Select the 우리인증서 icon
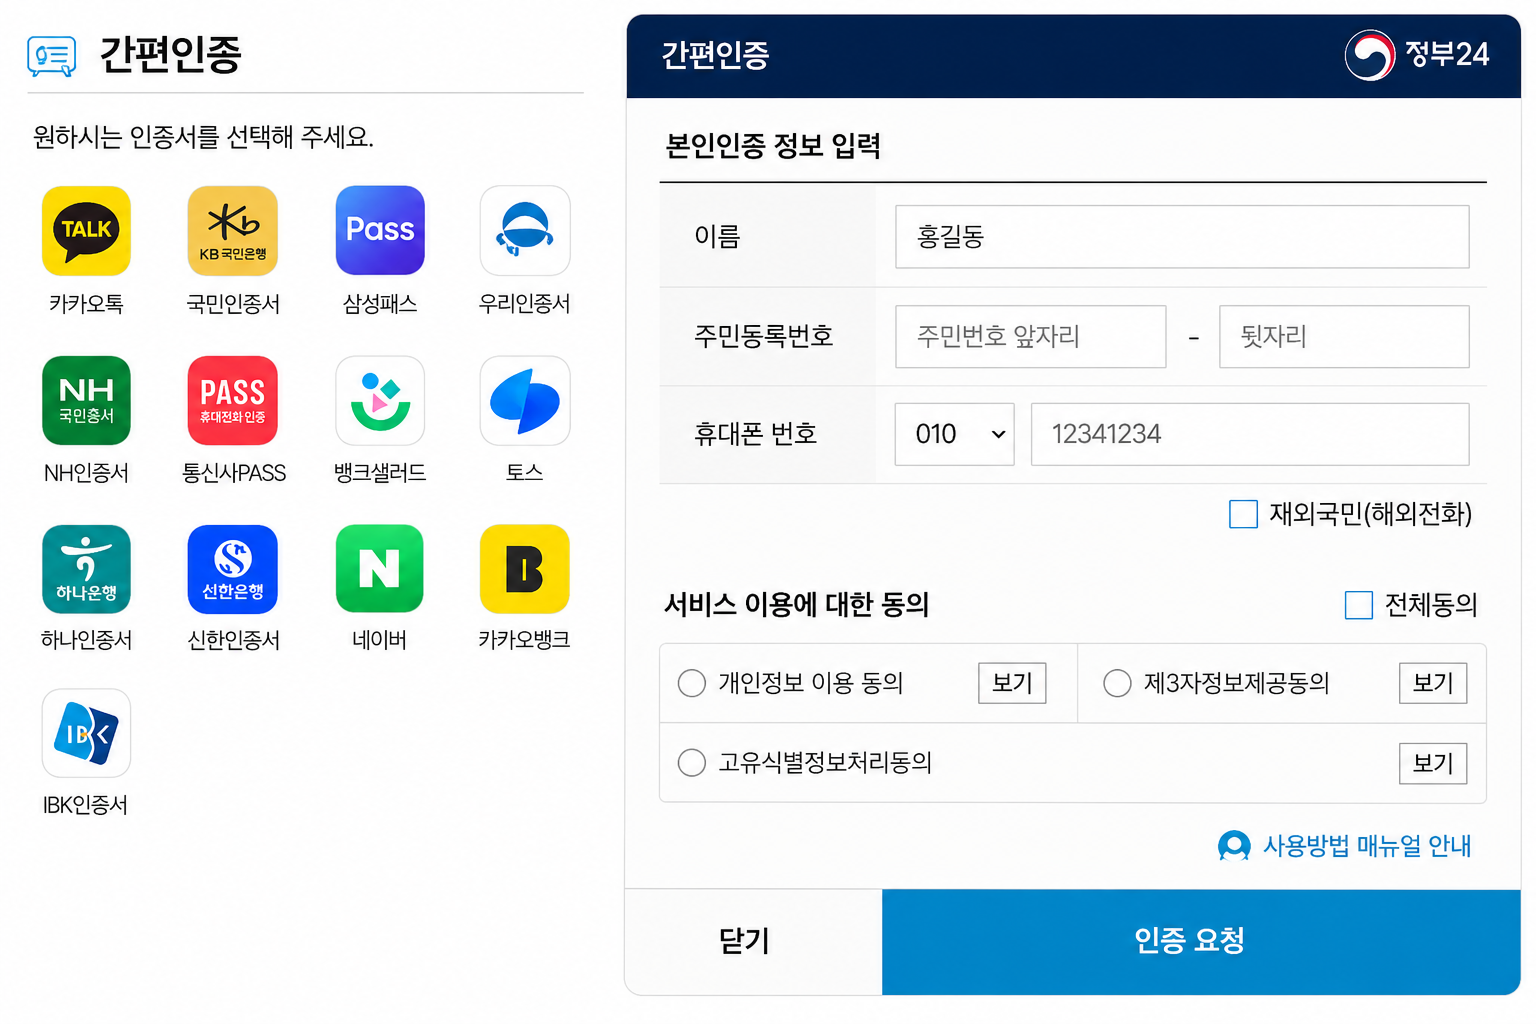Image resolution: width=1536 pixels, height=1024 pixels. 525,231
